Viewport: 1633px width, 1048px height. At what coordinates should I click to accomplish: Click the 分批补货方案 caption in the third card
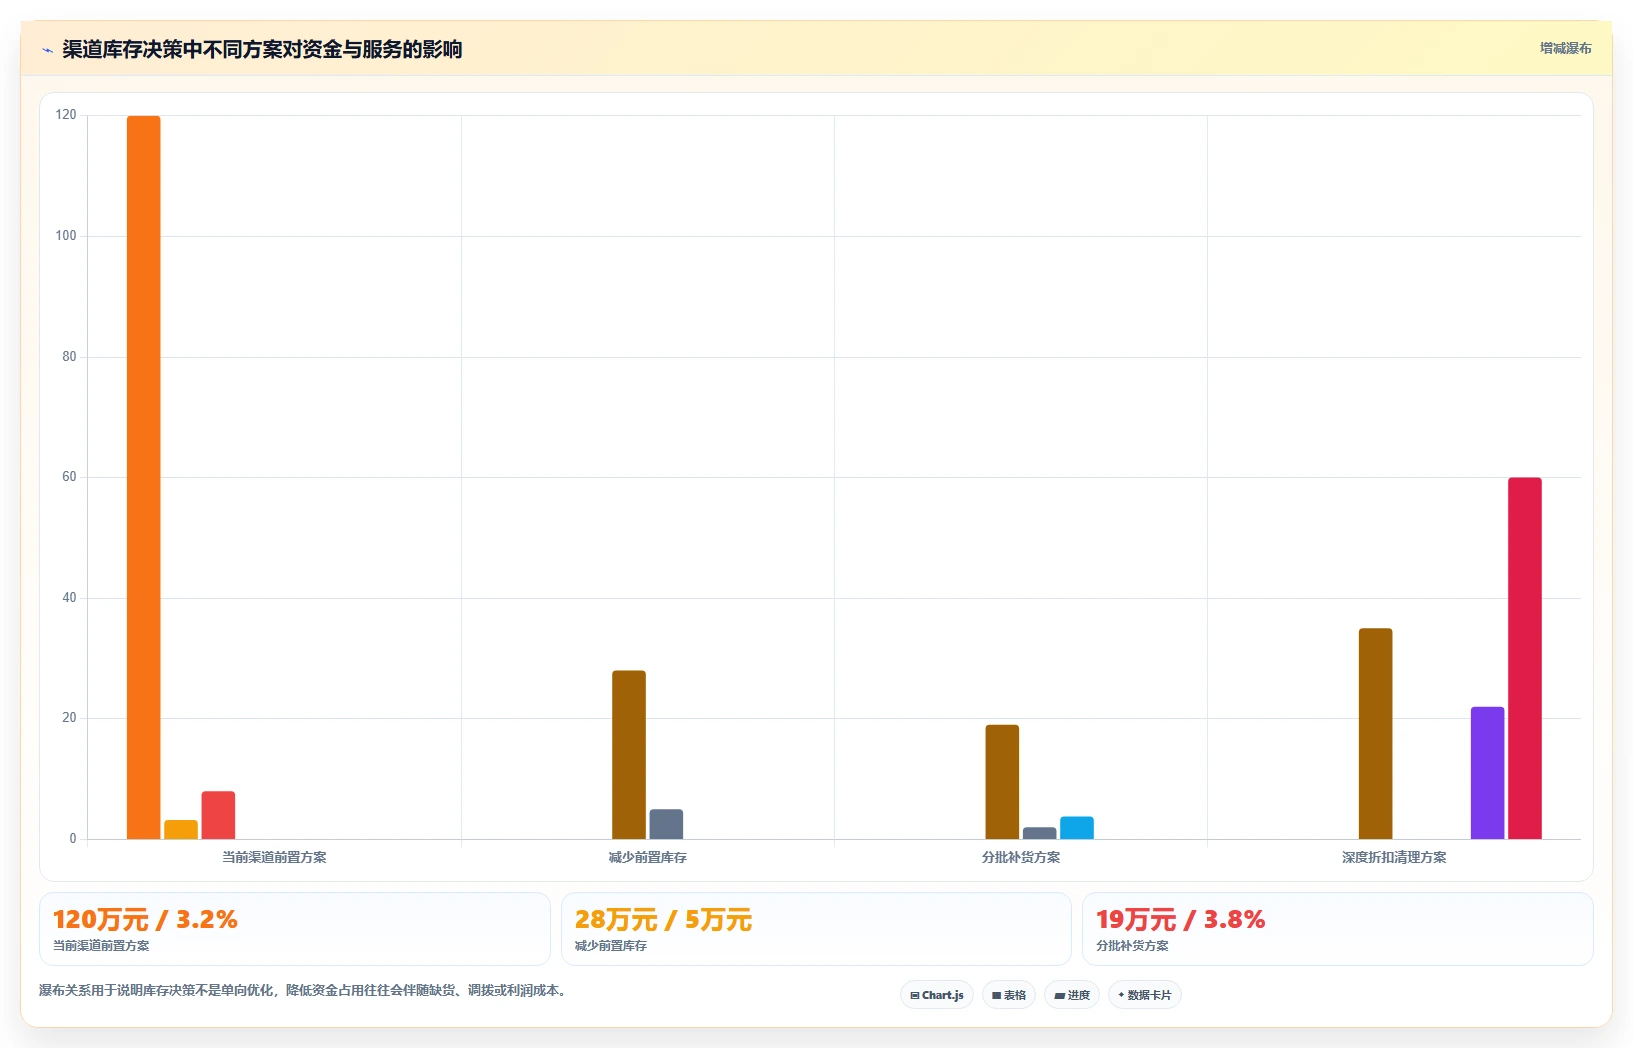(1132, 946)
